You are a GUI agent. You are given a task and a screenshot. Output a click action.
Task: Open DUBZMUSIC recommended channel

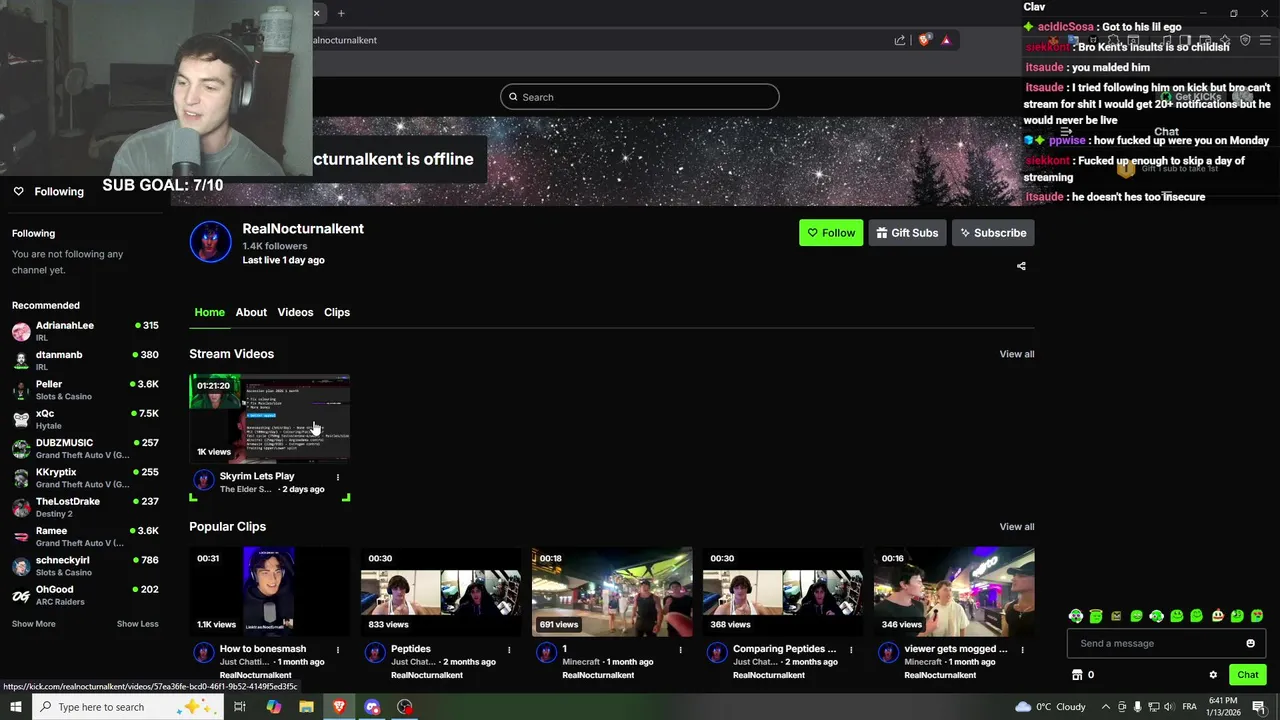coord(85,448)
